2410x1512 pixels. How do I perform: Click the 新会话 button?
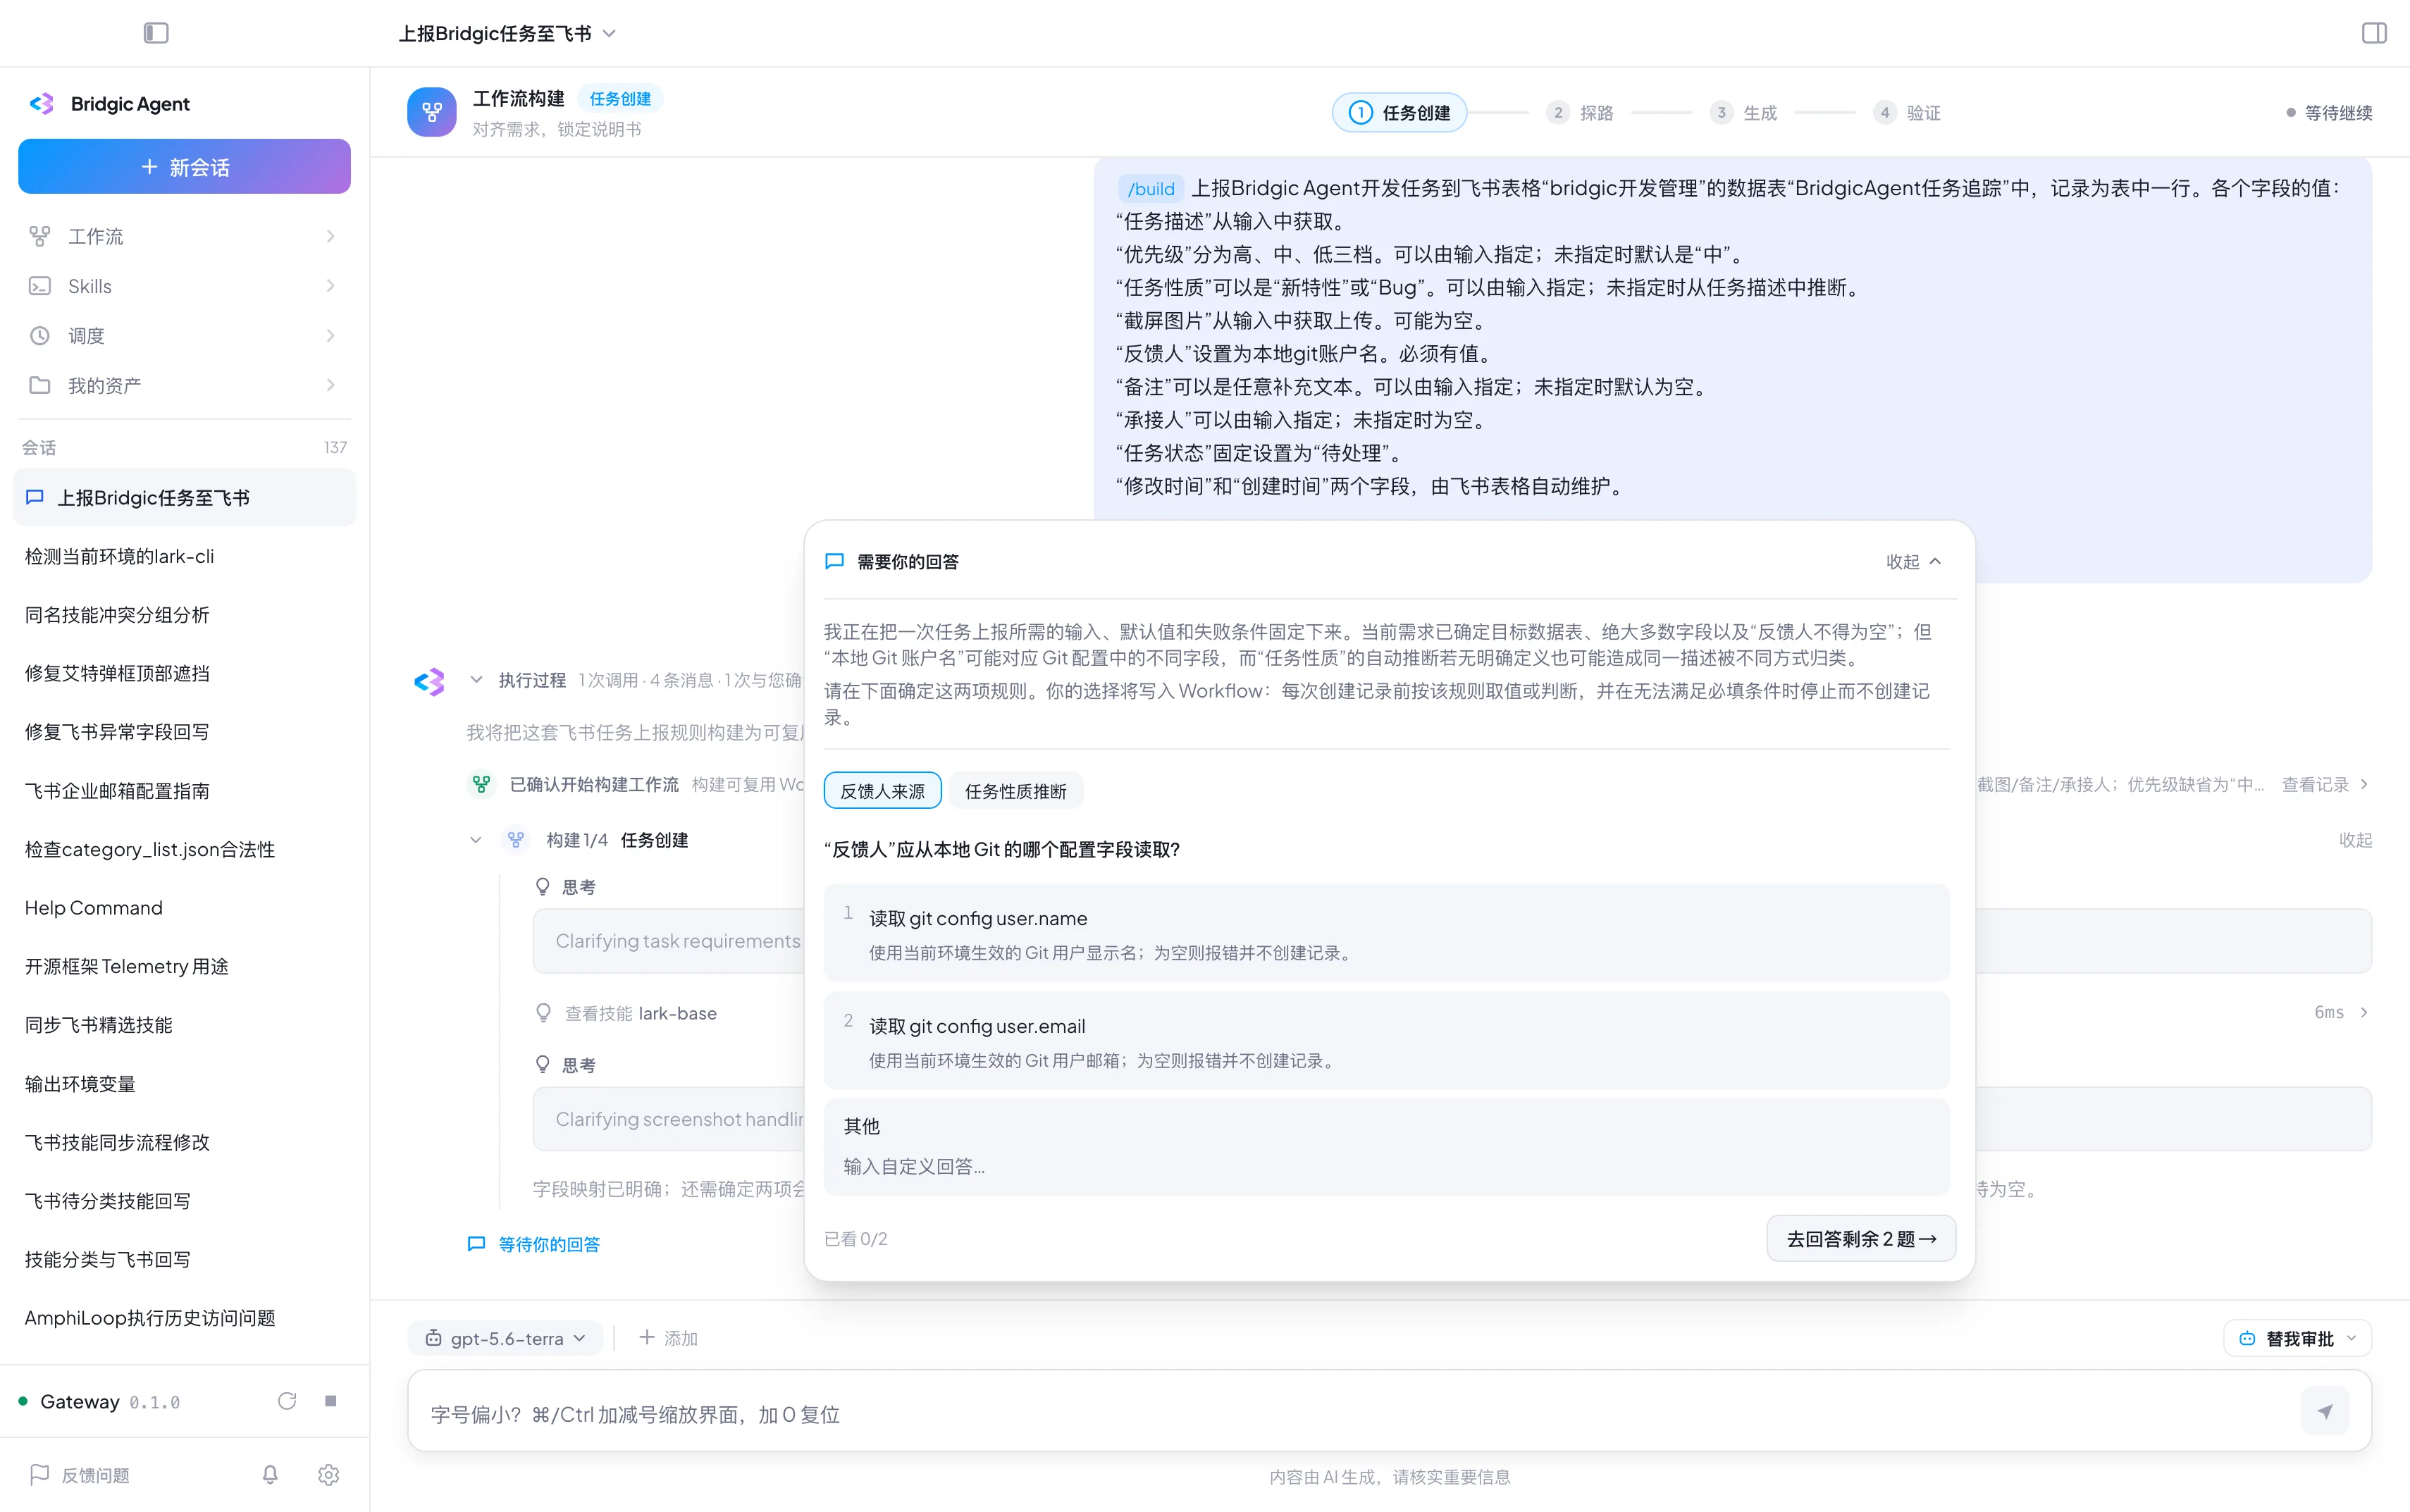pos(184,166)
